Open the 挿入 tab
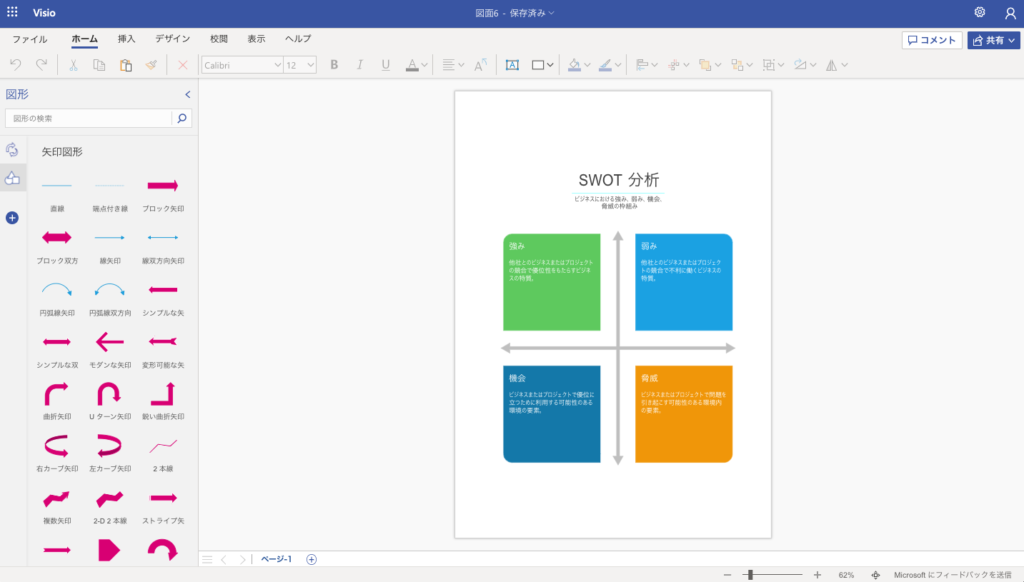The height and width of the screenshot is (582, 1024). coord(126,39)
